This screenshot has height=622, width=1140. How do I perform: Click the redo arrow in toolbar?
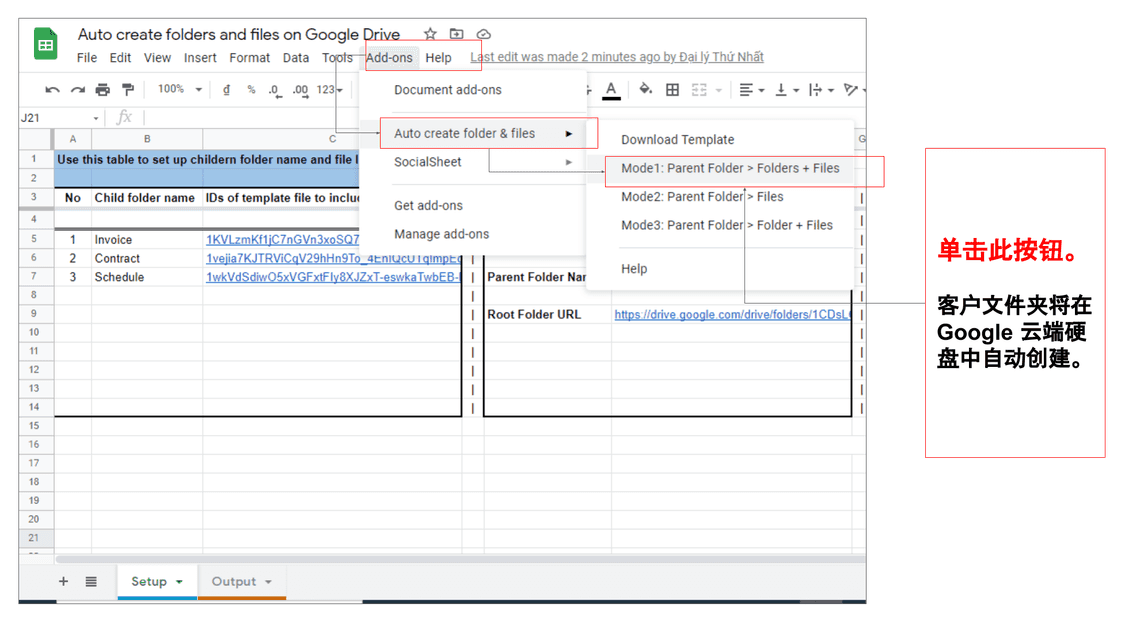click(x=77, y=90)
